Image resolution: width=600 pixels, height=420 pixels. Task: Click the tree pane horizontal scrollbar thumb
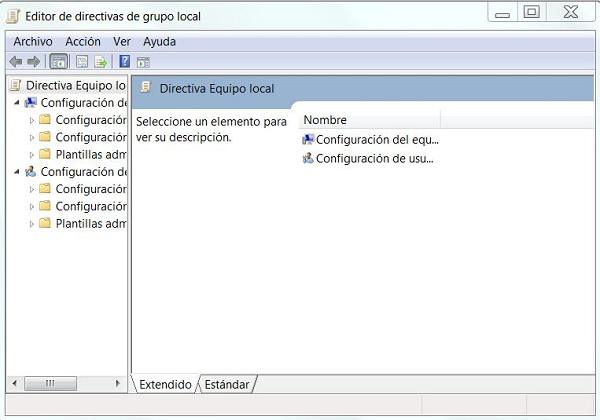point(50,383)
